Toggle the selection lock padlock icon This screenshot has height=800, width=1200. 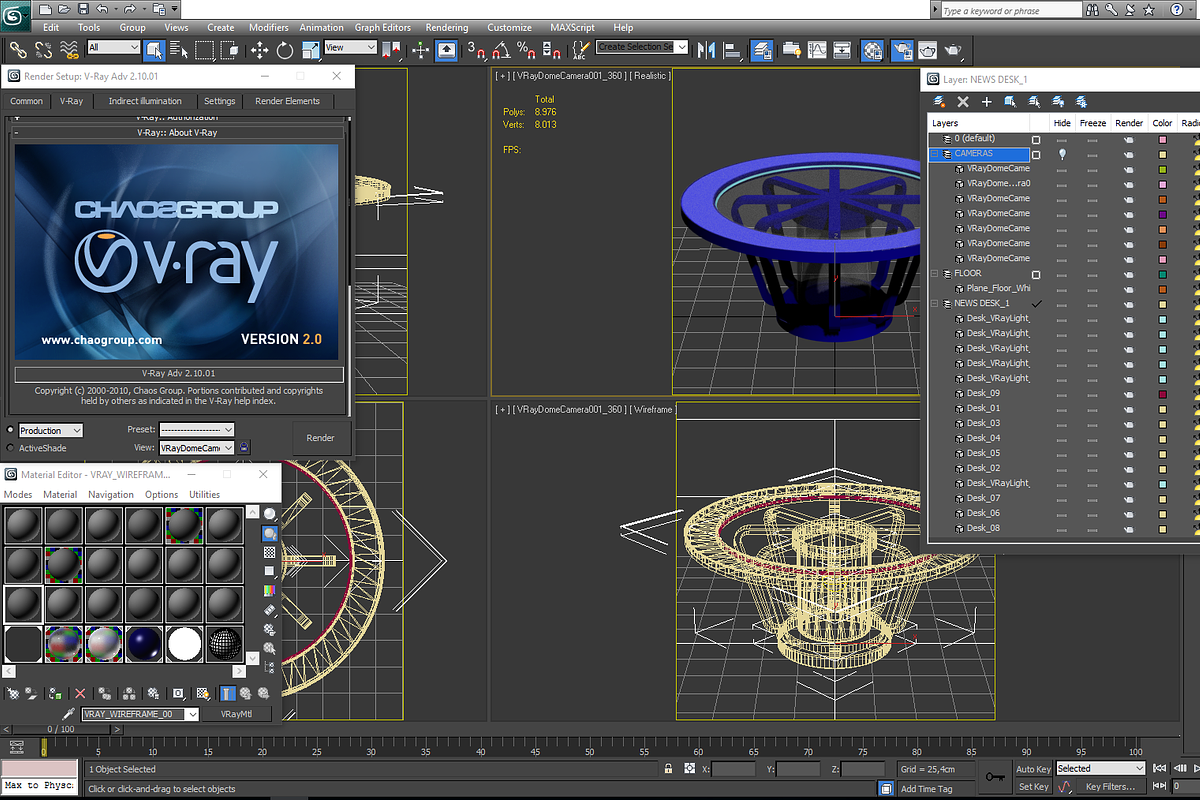tap(669, 769)
